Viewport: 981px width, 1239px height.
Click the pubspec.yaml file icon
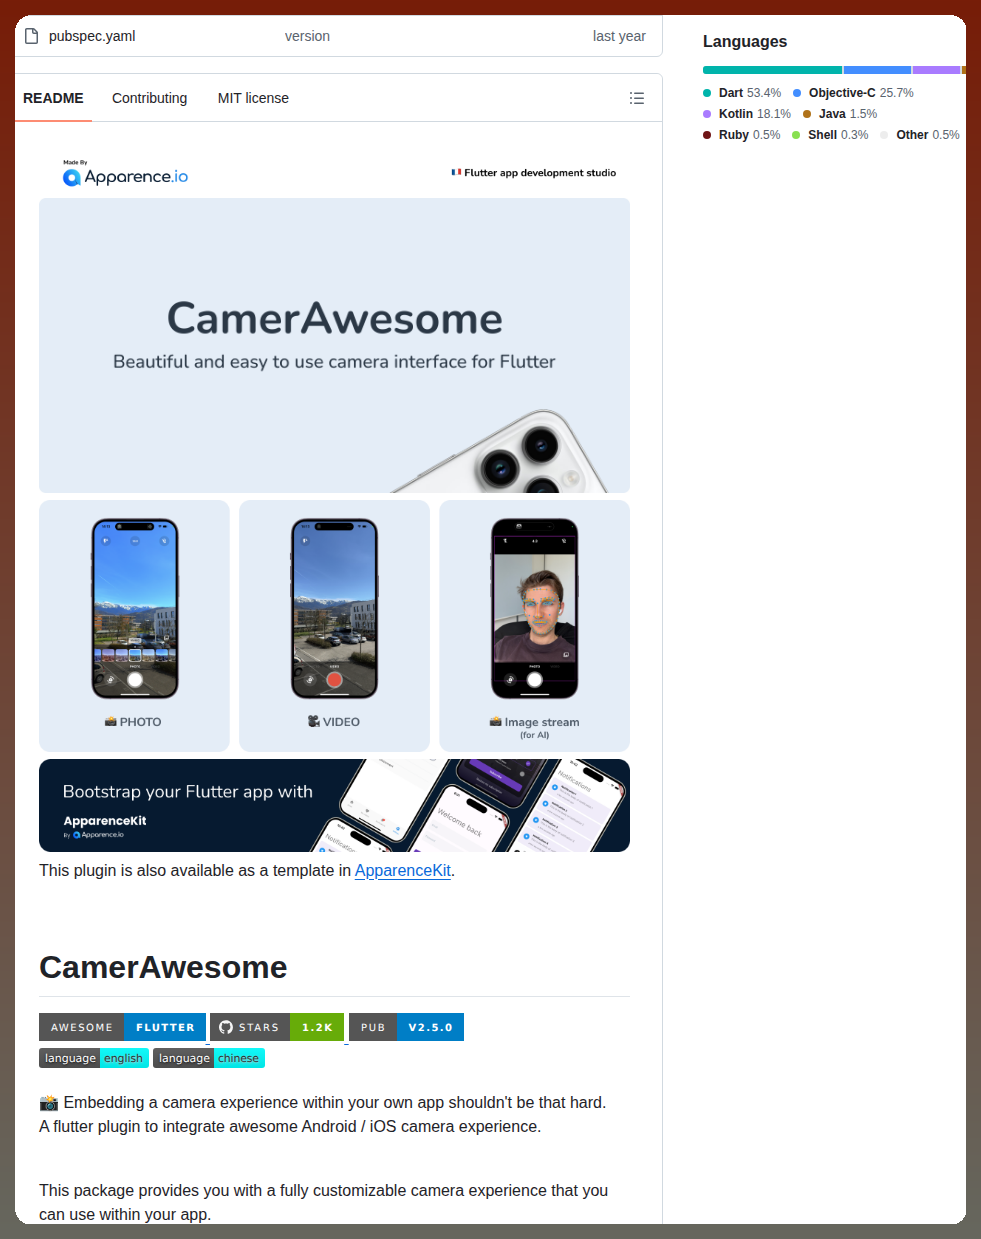pyautogui.click(x=31, y=36)
